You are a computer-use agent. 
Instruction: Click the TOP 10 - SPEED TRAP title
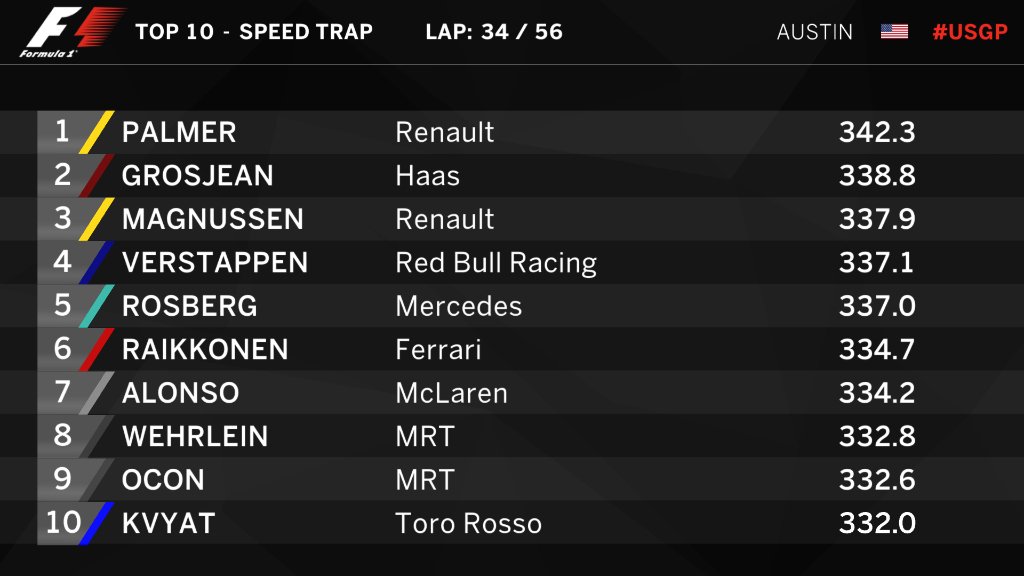coord(254,31)
